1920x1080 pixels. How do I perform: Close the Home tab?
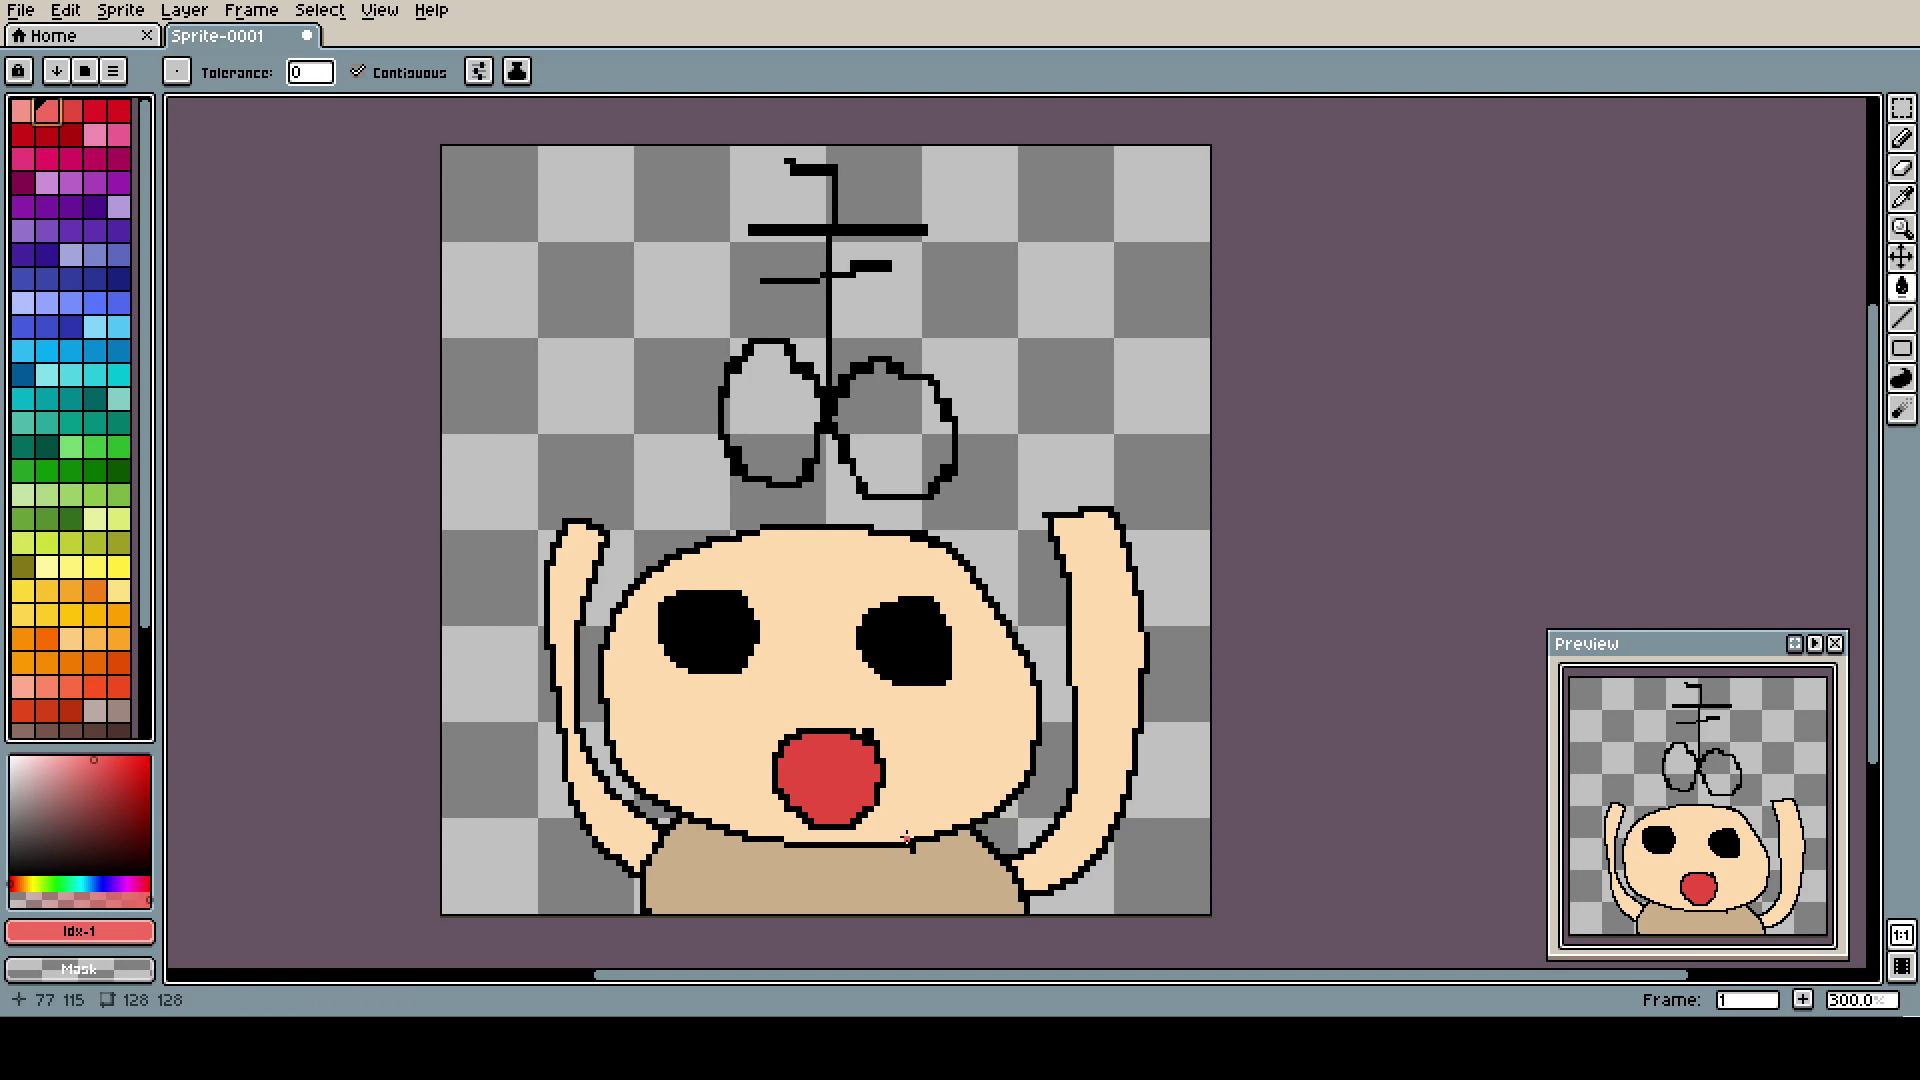point(147,36)
